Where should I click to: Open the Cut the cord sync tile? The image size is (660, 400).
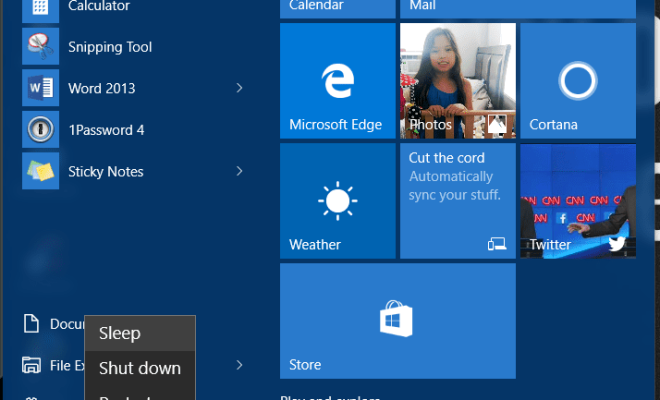coord(458,201)
